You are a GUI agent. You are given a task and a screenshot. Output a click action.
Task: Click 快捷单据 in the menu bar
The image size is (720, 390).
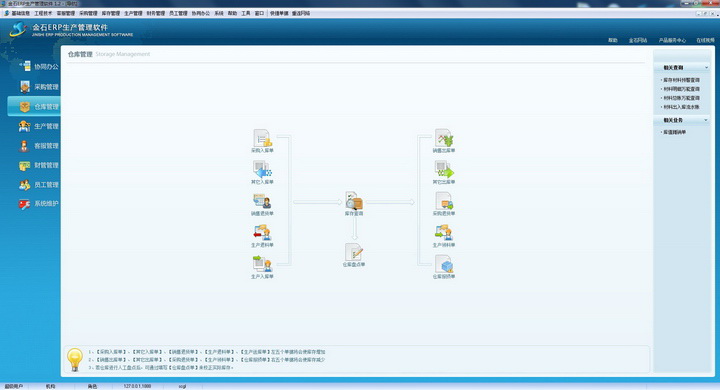click(x=279, y=13)
